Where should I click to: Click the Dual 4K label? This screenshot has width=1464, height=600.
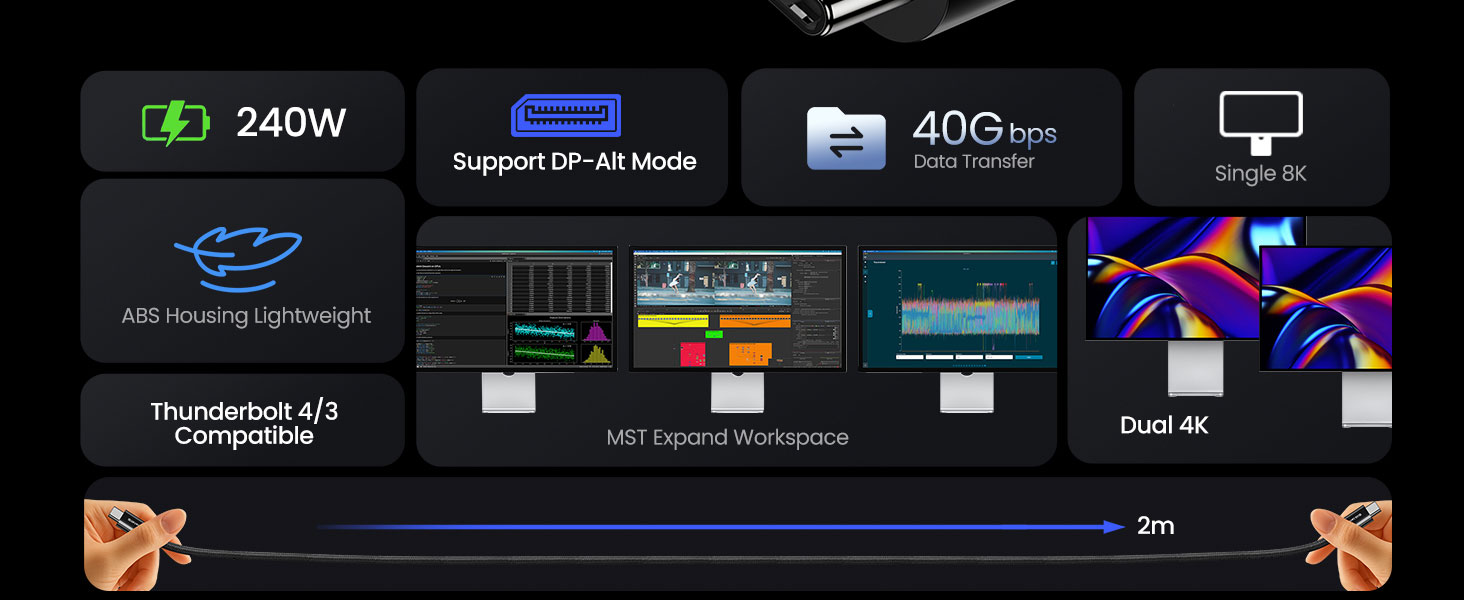tap(1164, 425)
